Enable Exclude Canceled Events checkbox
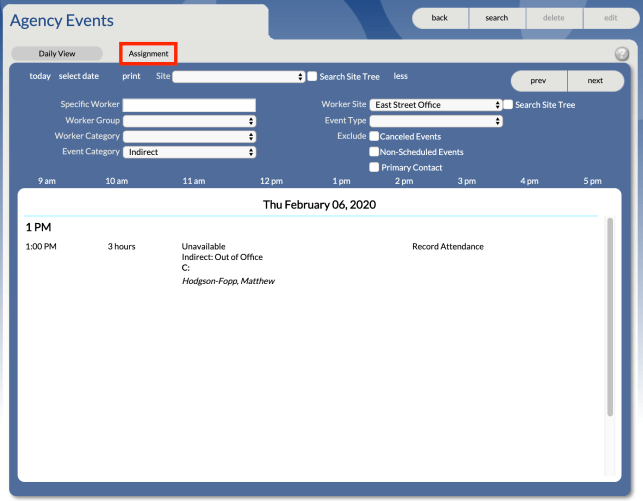 coord(374,136)
